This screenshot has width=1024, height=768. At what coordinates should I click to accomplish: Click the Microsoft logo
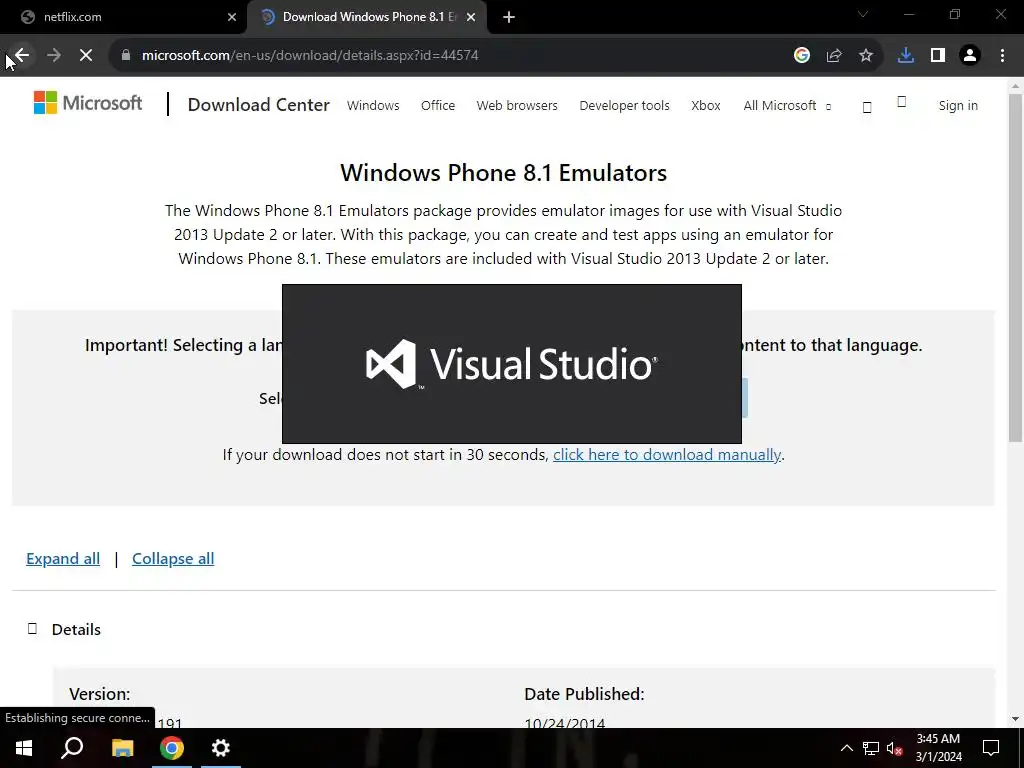[88, 103]
